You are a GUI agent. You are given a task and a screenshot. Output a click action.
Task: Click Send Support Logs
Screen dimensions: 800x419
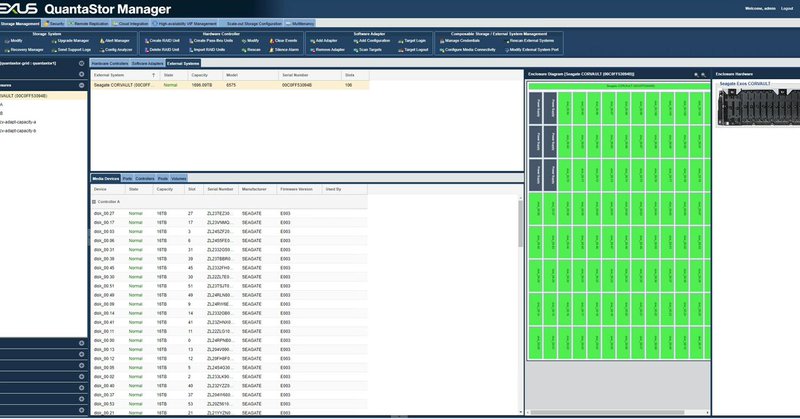[x=71, y=50]
